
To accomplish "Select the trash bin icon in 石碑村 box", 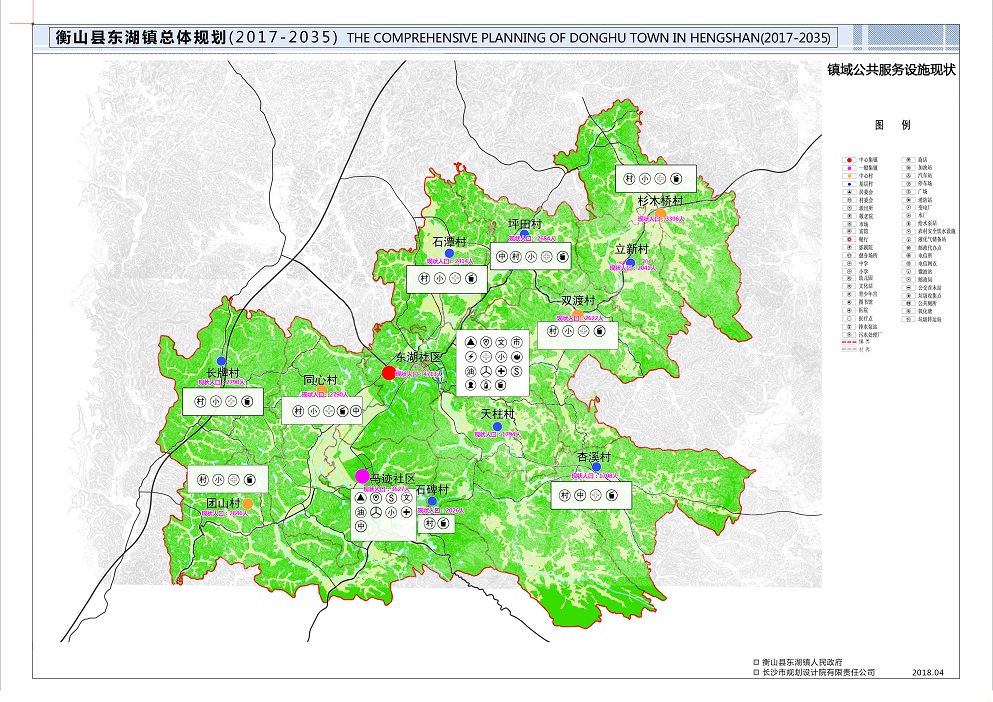I will 443,523.
